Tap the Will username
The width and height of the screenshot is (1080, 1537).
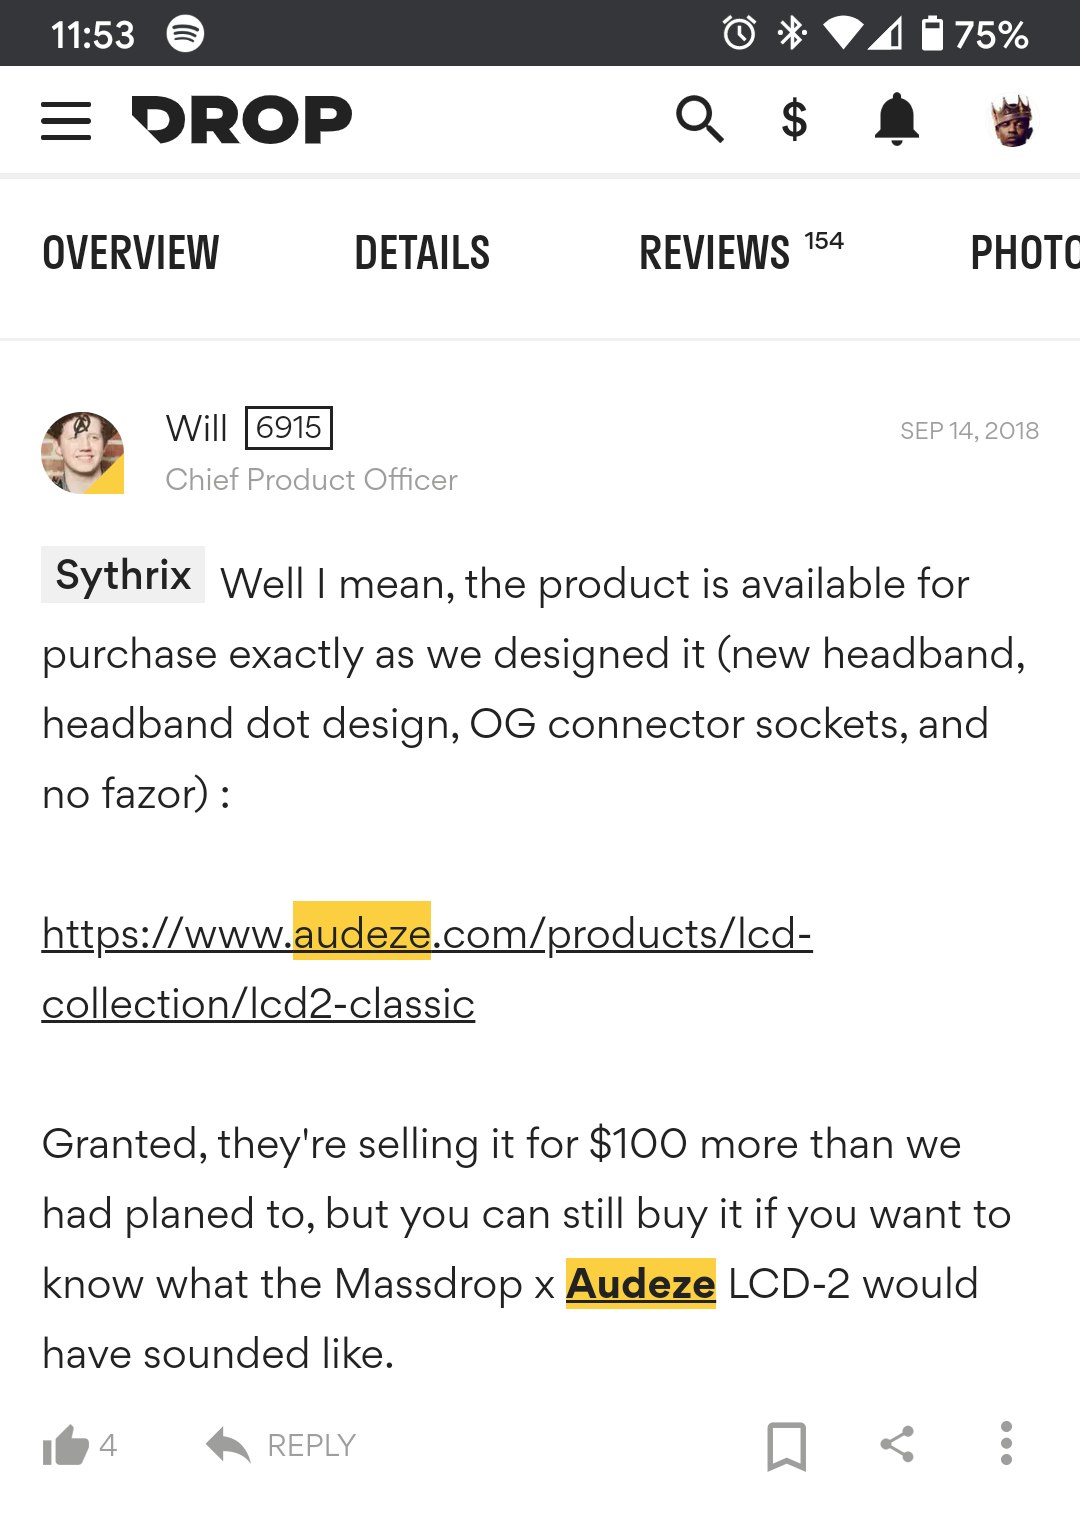point(197,428)
